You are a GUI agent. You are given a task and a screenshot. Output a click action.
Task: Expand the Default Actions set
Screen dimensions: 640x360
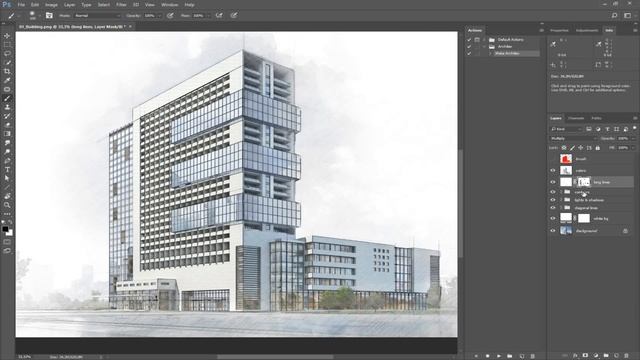(484, 40)
